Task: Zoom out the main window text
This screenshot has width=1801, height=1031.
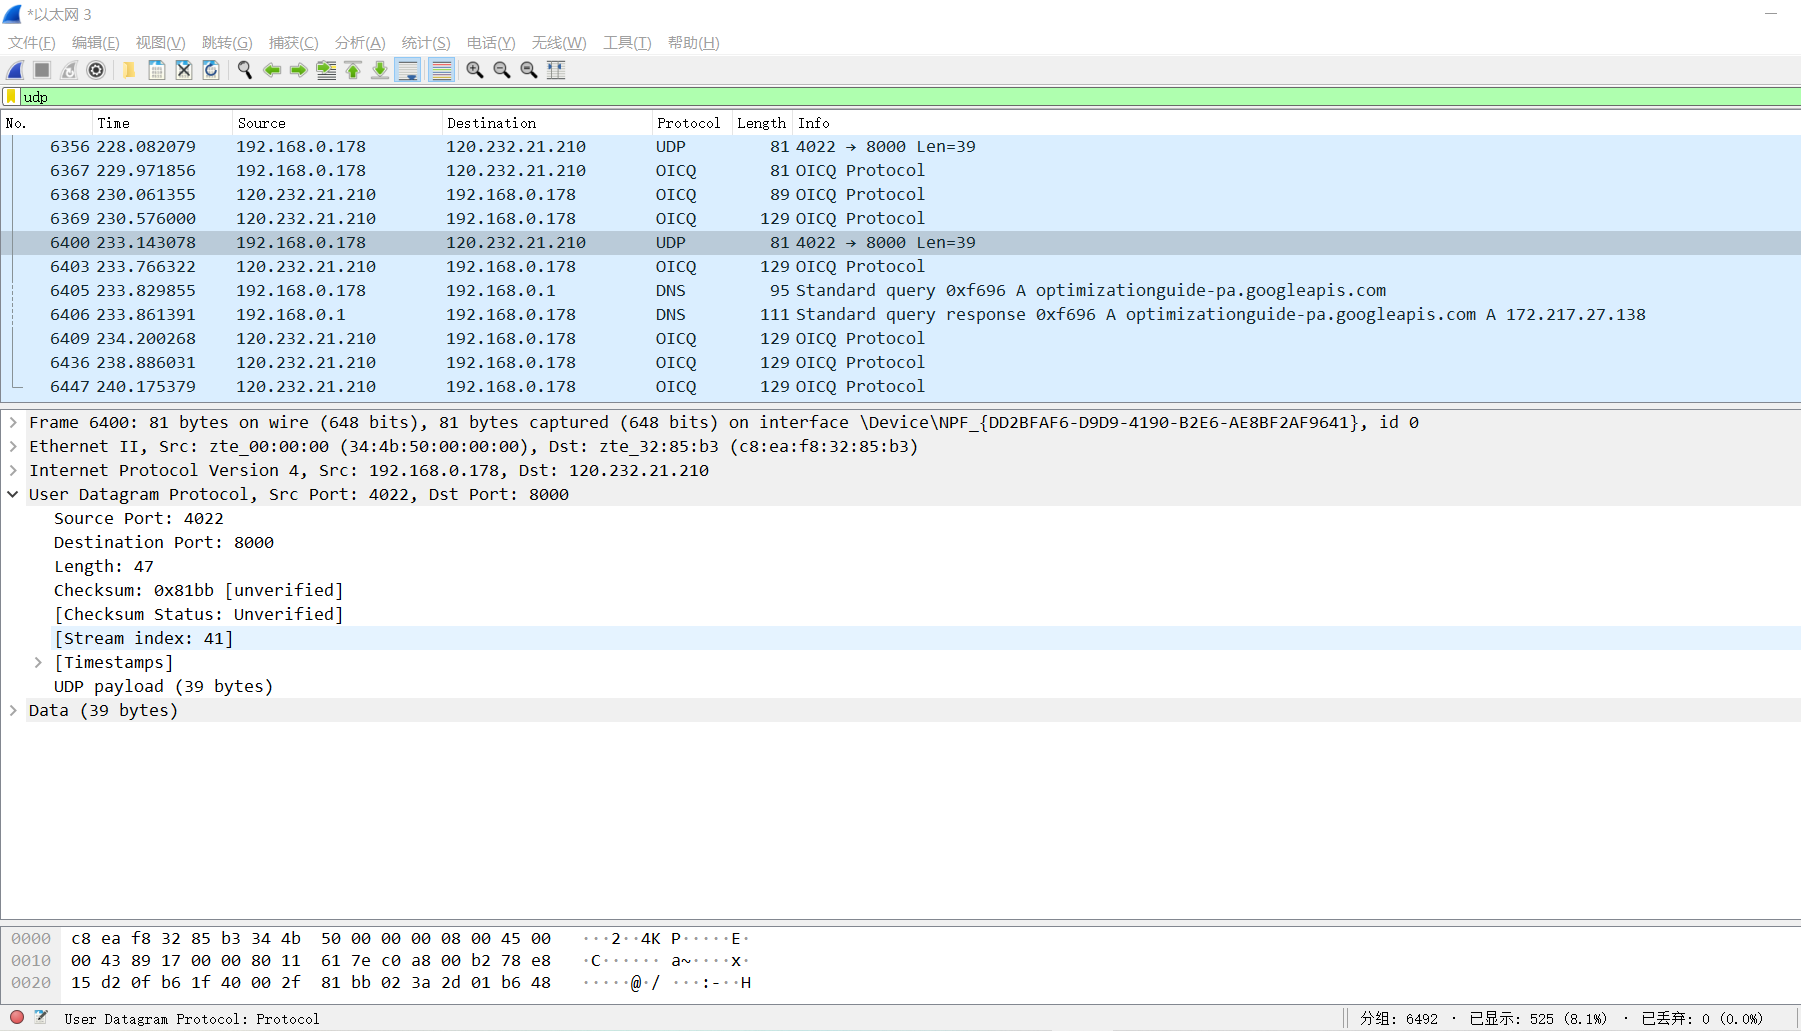Action: tap(502, 70)
